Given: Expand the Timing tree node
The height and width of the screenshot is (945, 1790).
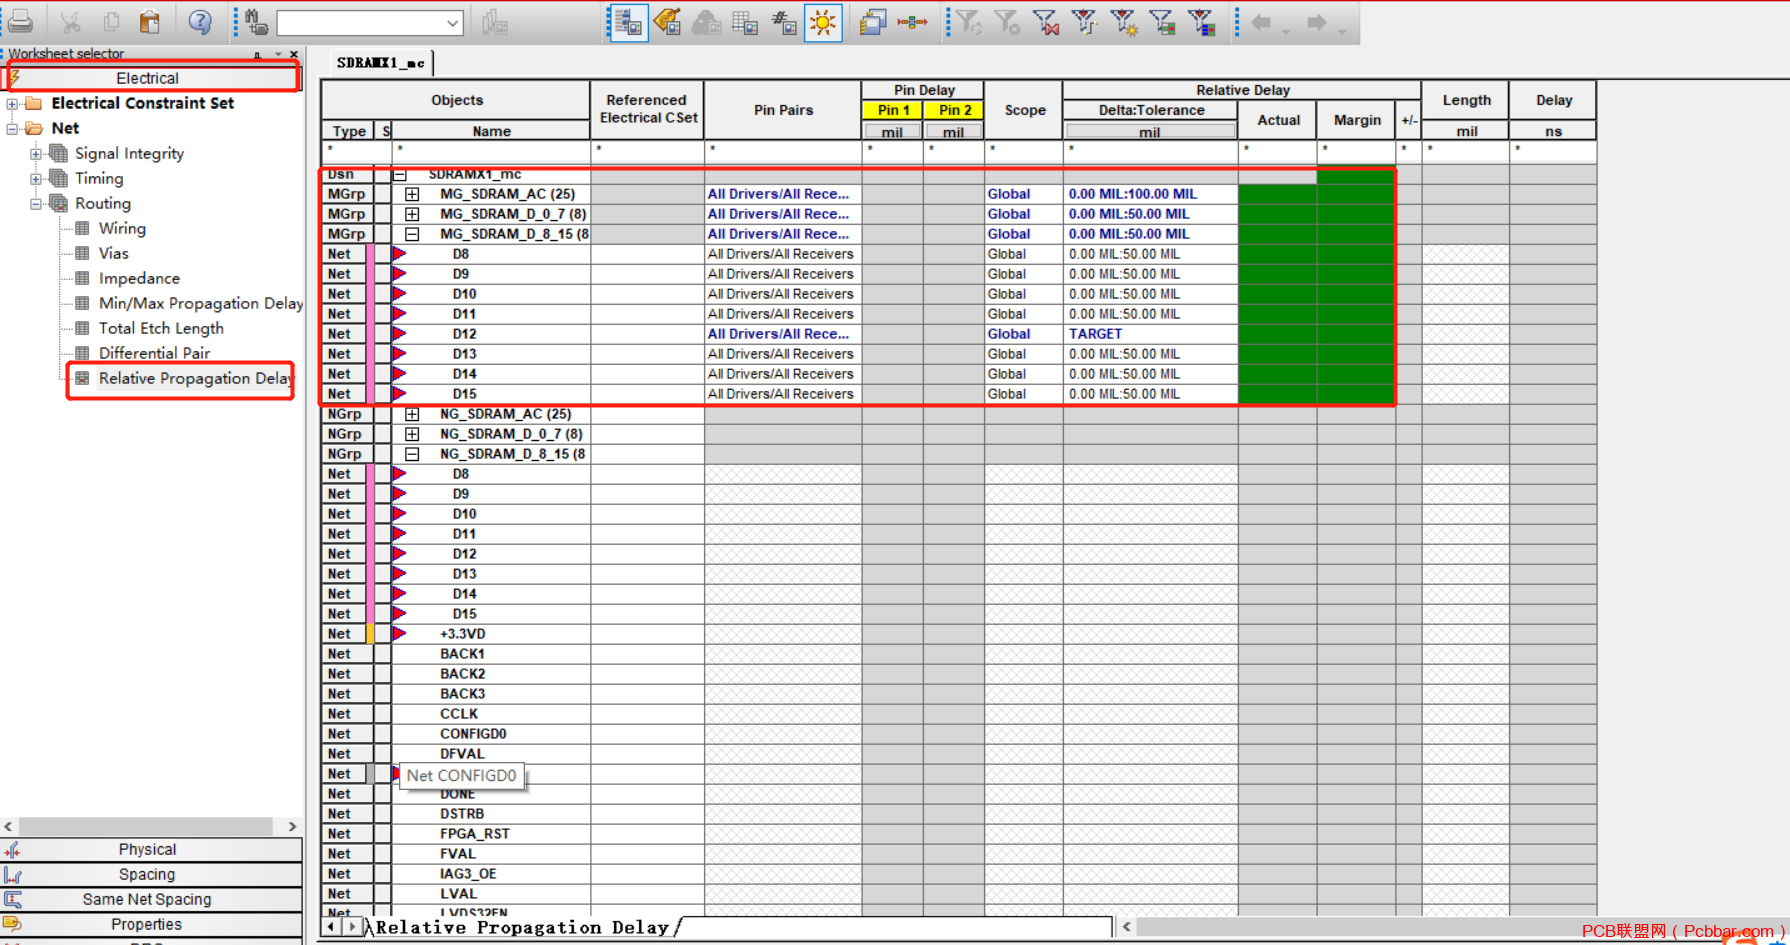Looking at the screenshot, I should click(36, 178).
